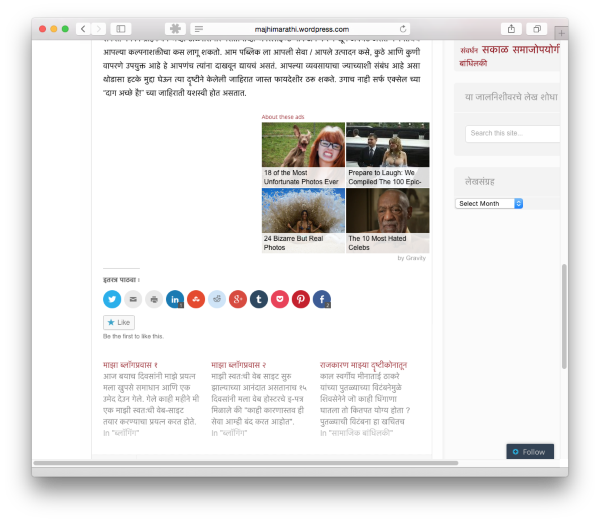Click the 'Be the first to like this' text

coord(133,336)
